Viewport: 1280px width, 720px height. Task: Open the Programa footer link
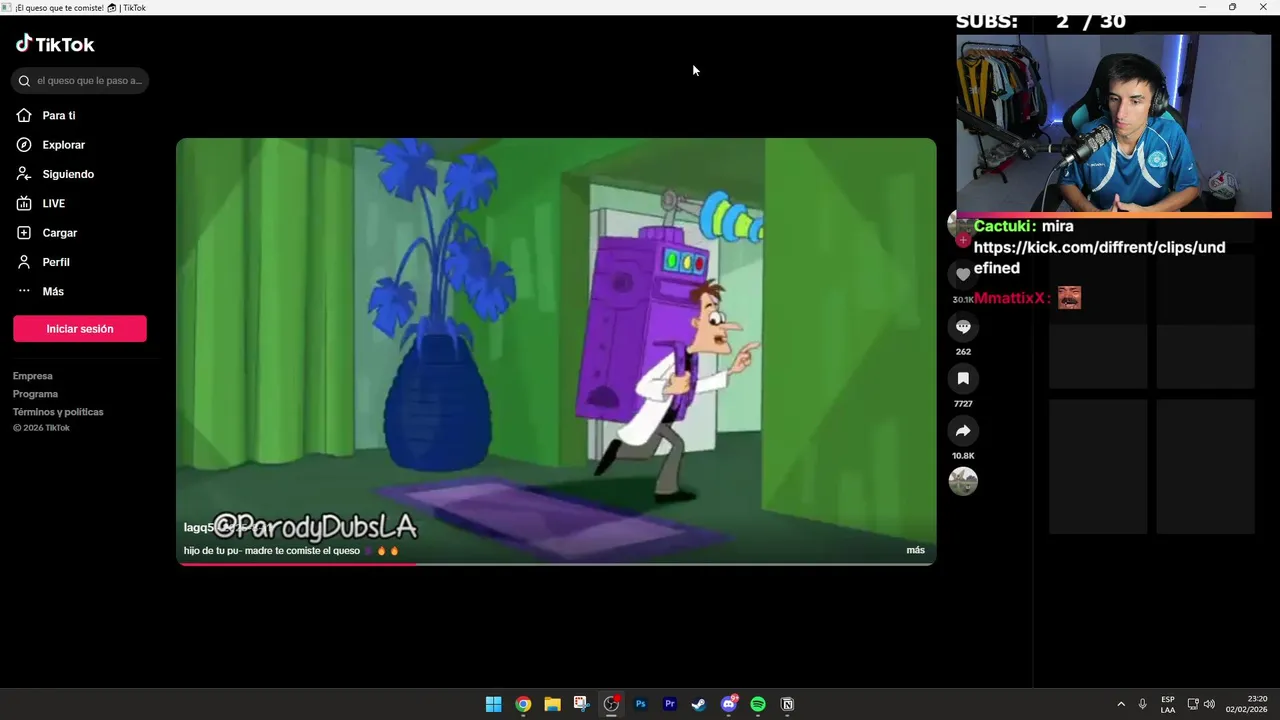pyautogui.click(x=35, y=394)
